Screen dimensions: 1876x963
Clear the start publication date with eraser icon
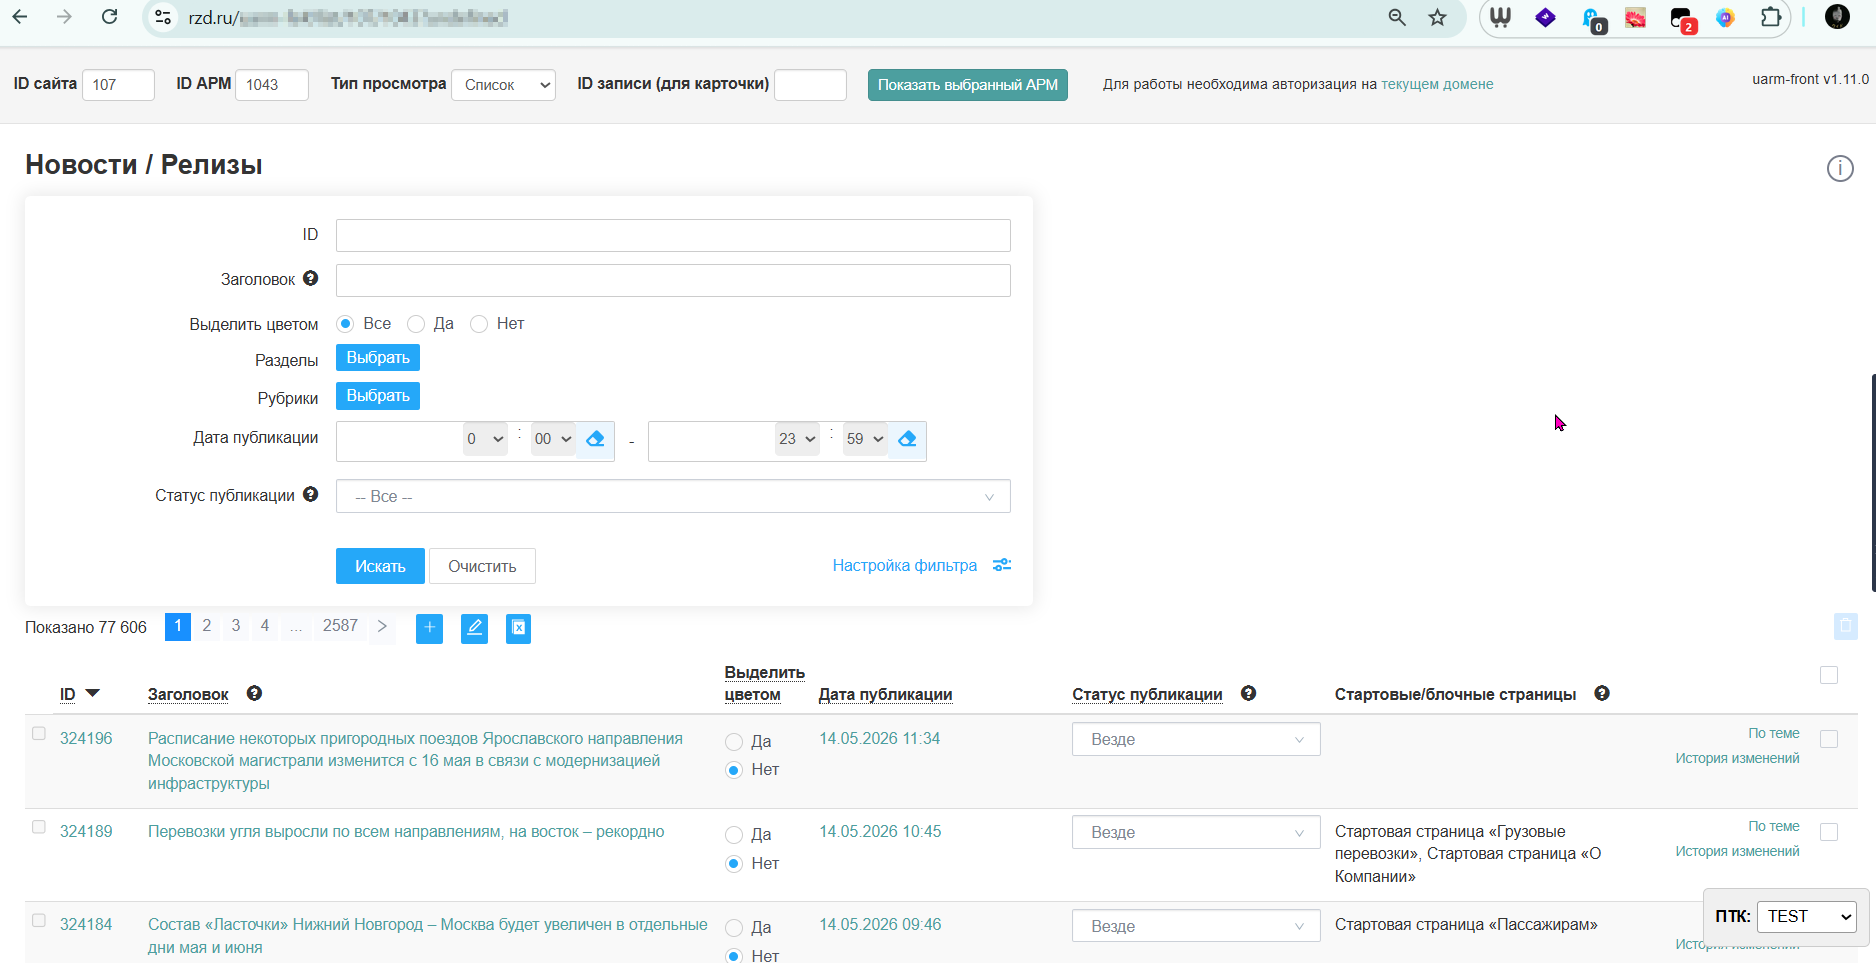[x=595, y=439]
